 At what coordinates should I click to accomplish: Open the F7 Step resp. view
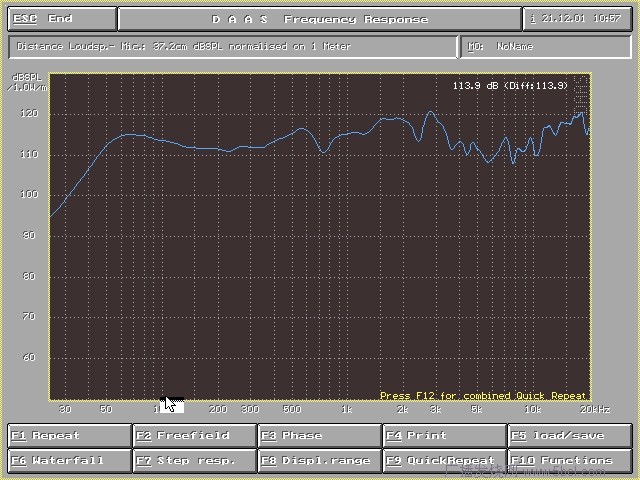tap(194, 461)
